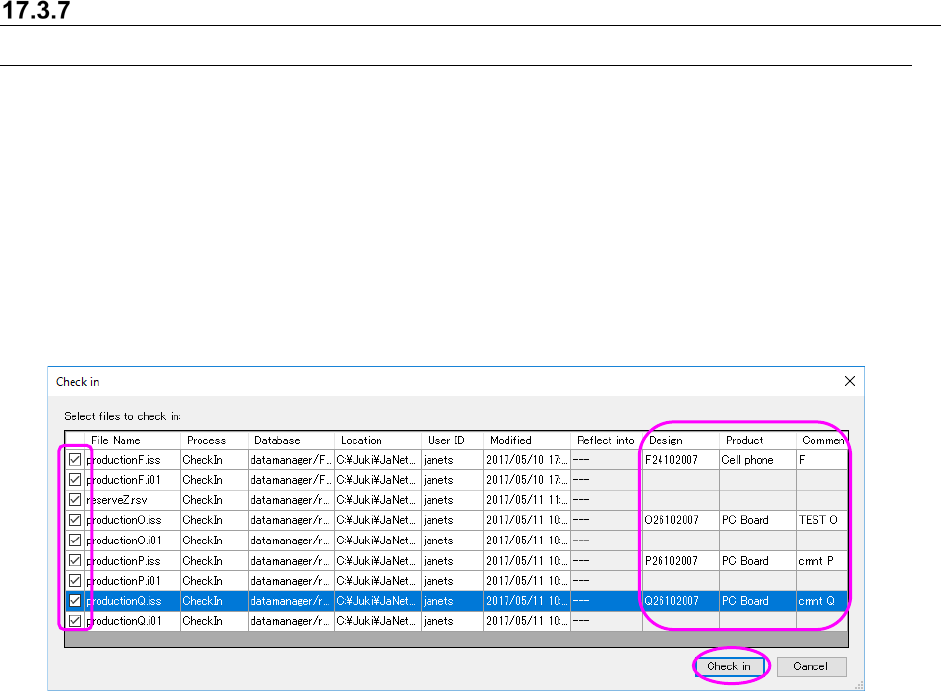Uncheck the reserveZ.rsv file checkbox
Screen dimensions: 941x691
[75, 500]
